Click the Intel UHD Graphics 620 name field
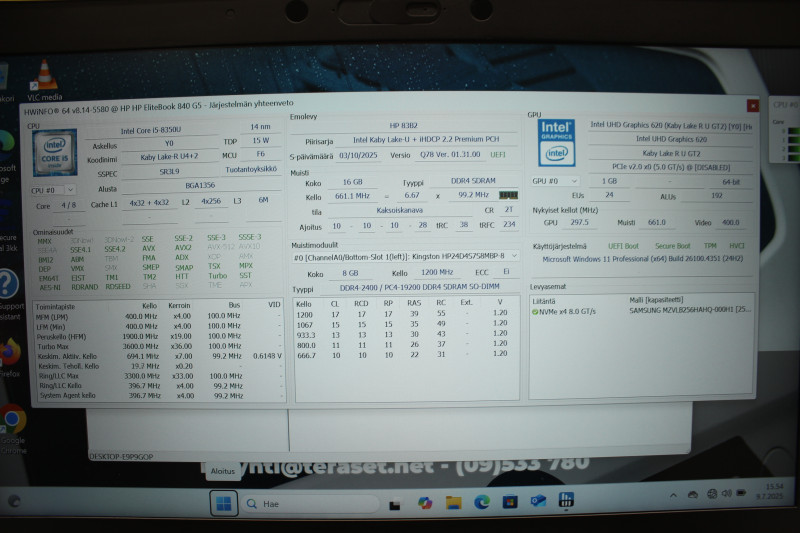The height and width of the screenshot is (533, 800). pos(671,139)
